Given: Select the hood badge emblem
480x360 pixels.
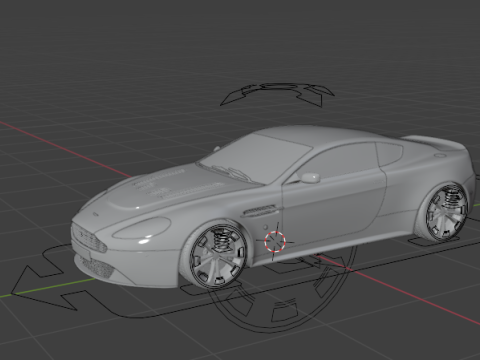Looking at the screenshot, I should (95, 214).
